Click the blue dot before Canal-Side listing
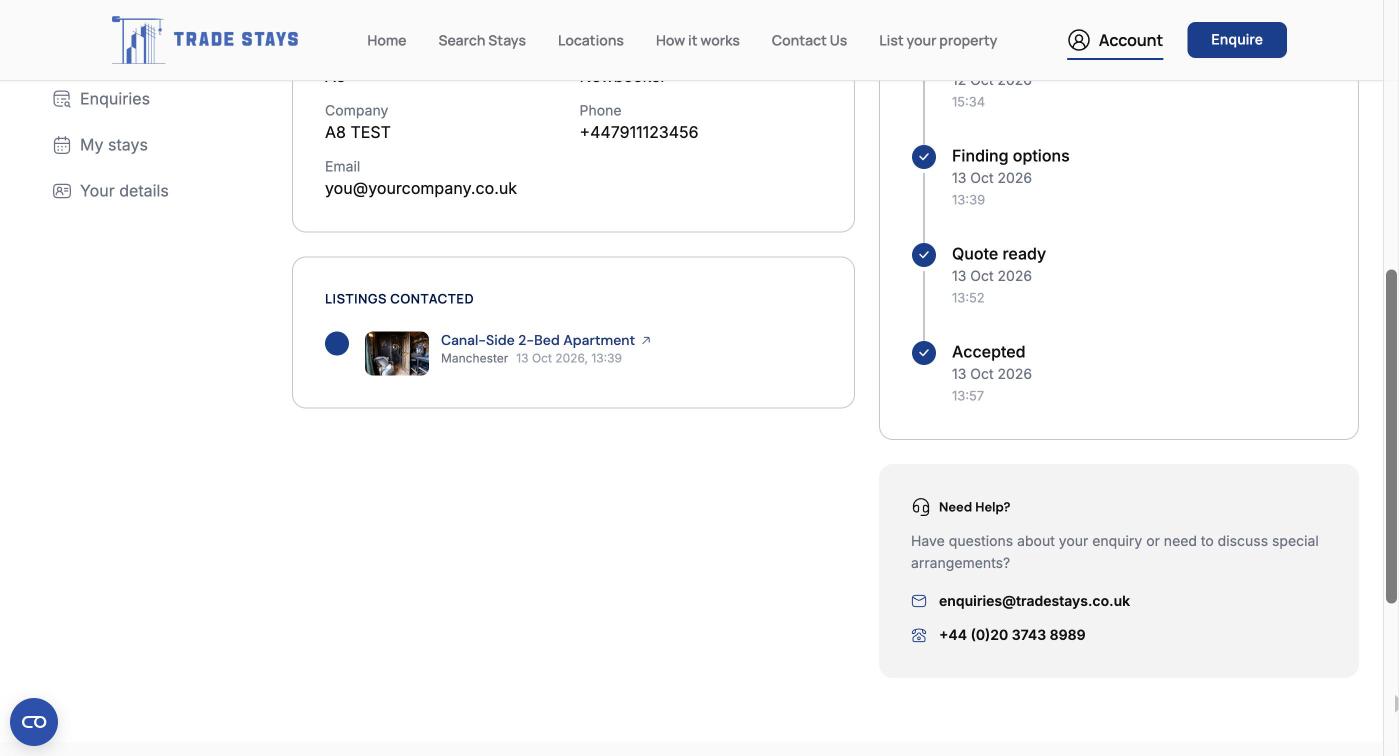 337,344
